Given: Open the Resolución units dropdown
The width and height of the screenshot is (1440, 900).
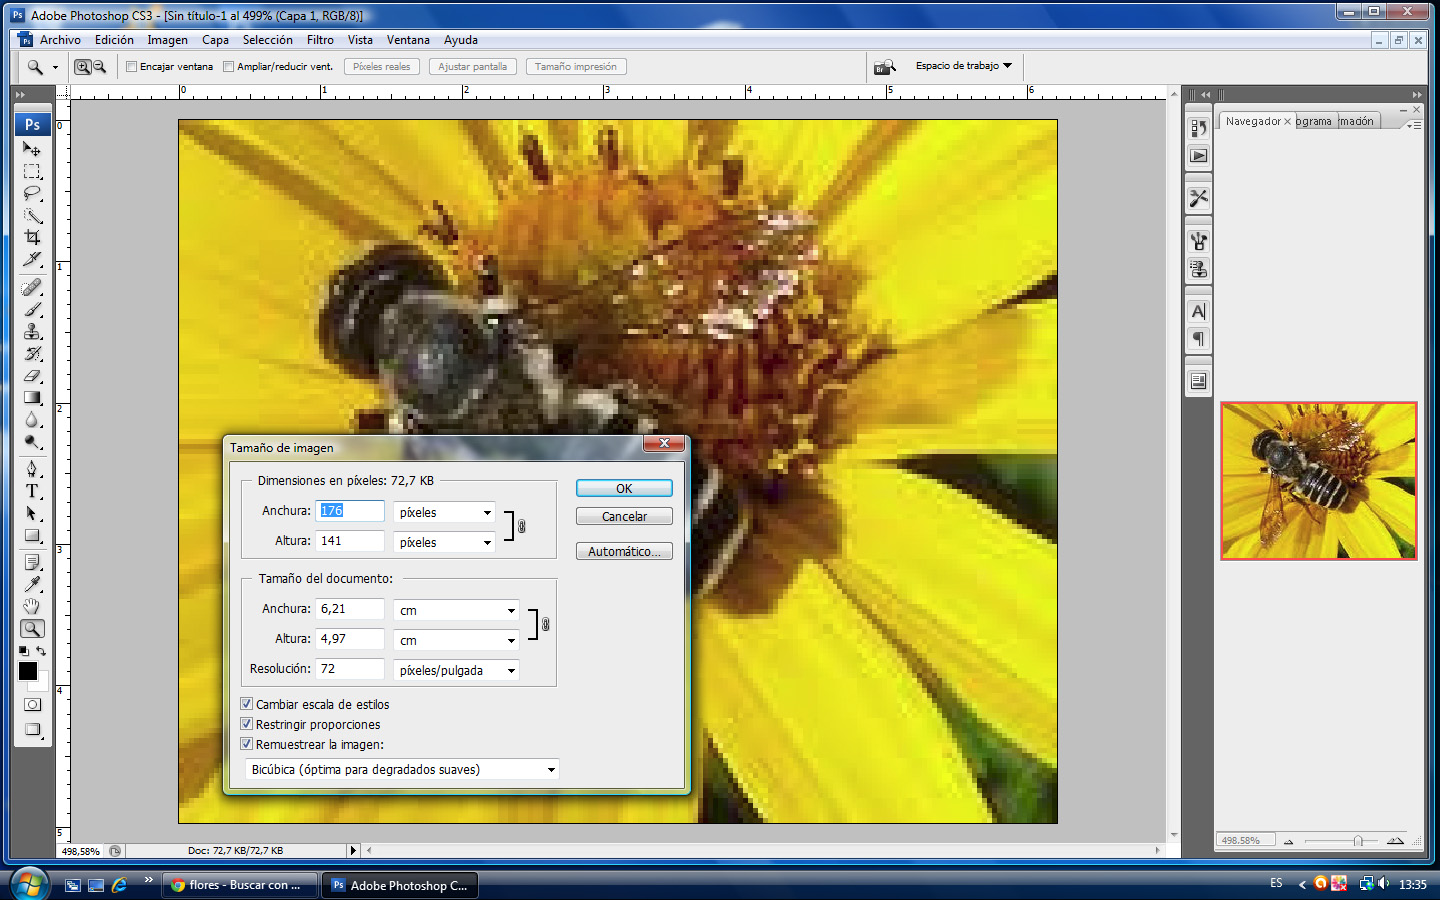Looking at the screenshot, I should coord(456,670).
